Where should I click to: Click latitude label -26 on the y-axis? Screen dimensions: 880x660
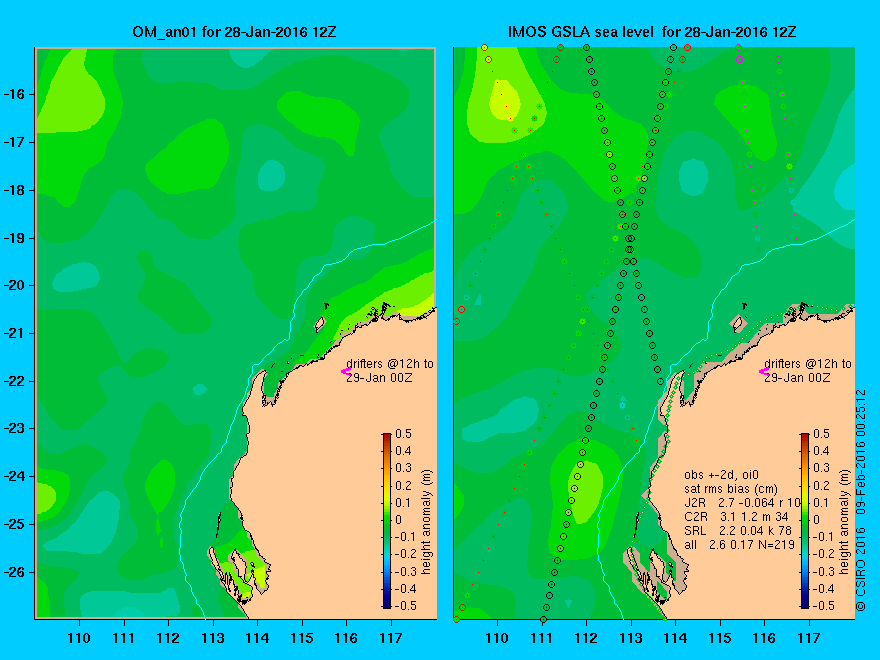[x=13, y=572]
